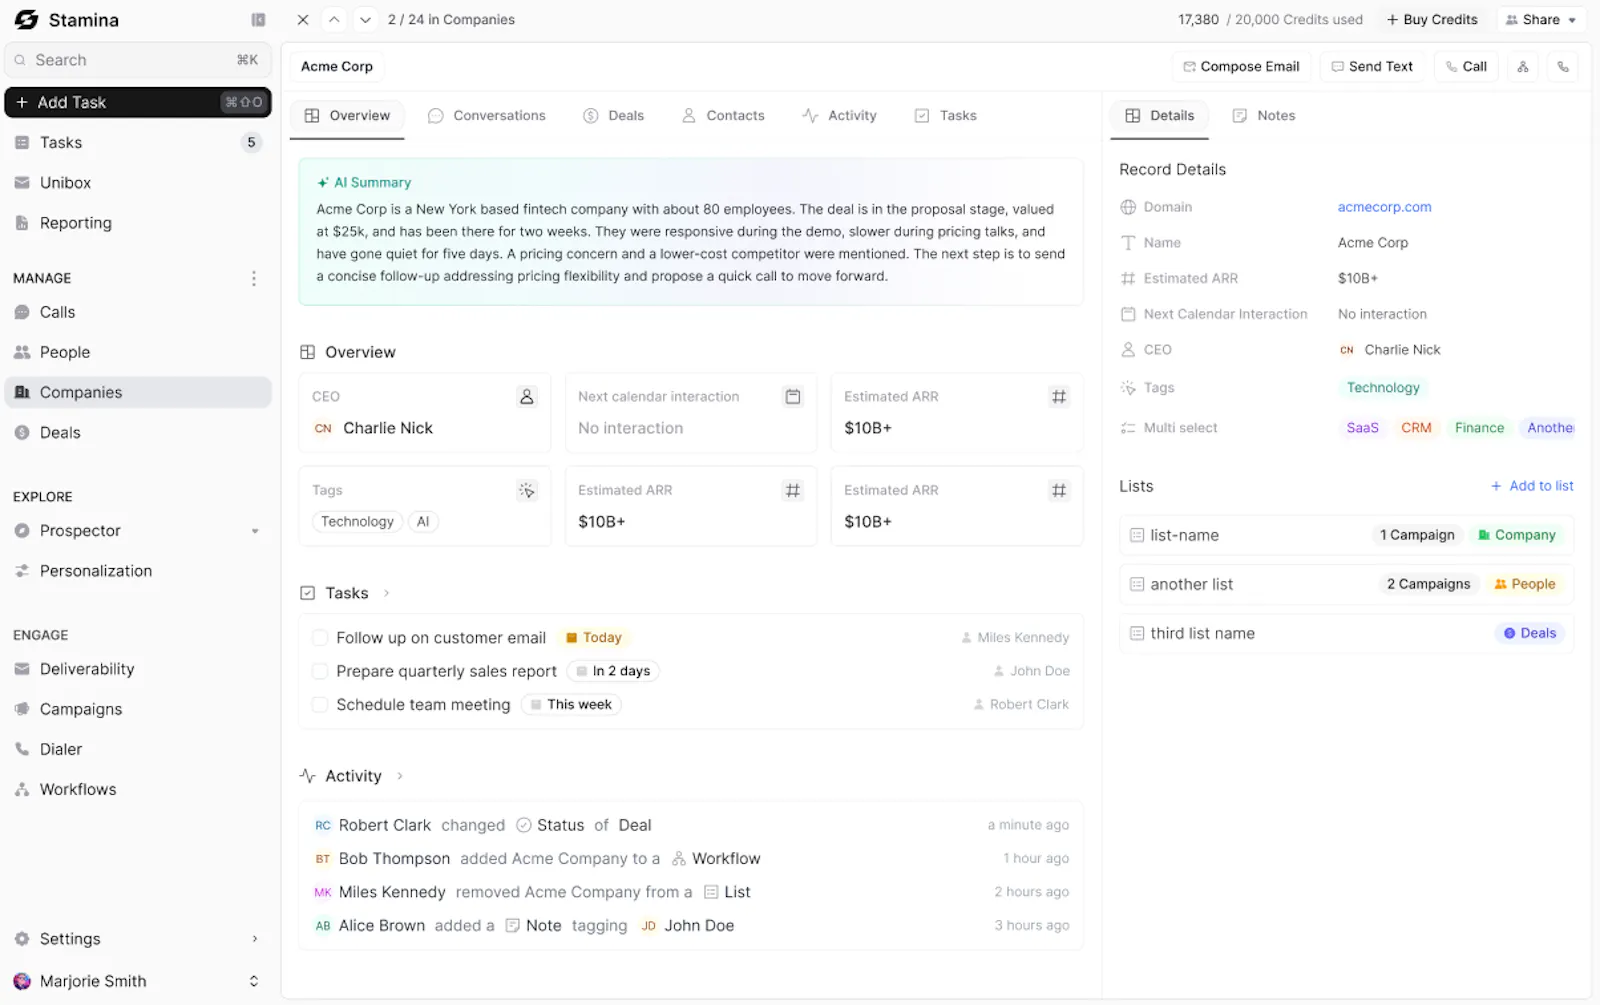Open the another list row

[1346, 584]
